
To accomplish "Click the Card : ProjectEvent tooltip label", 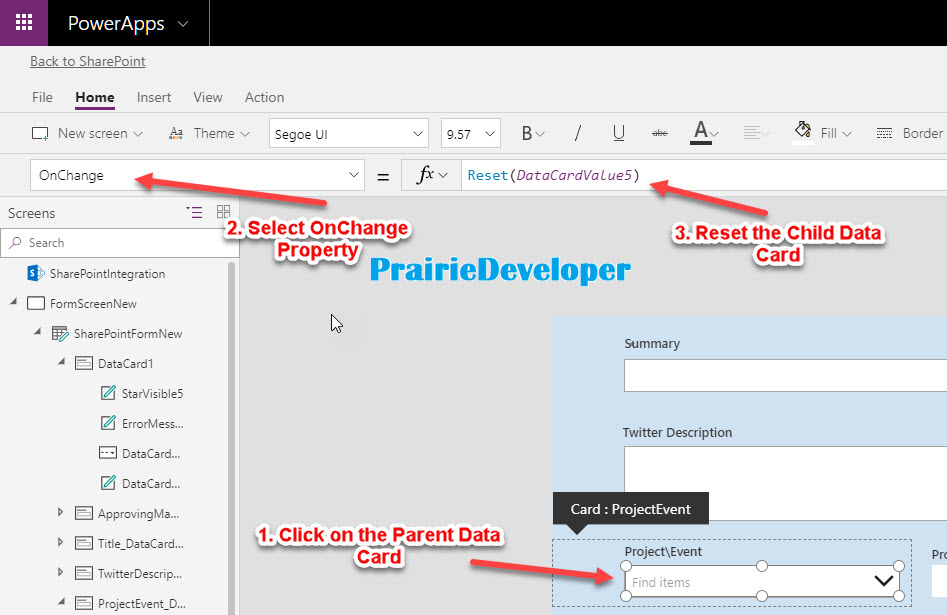I will (x=631, y=509).
